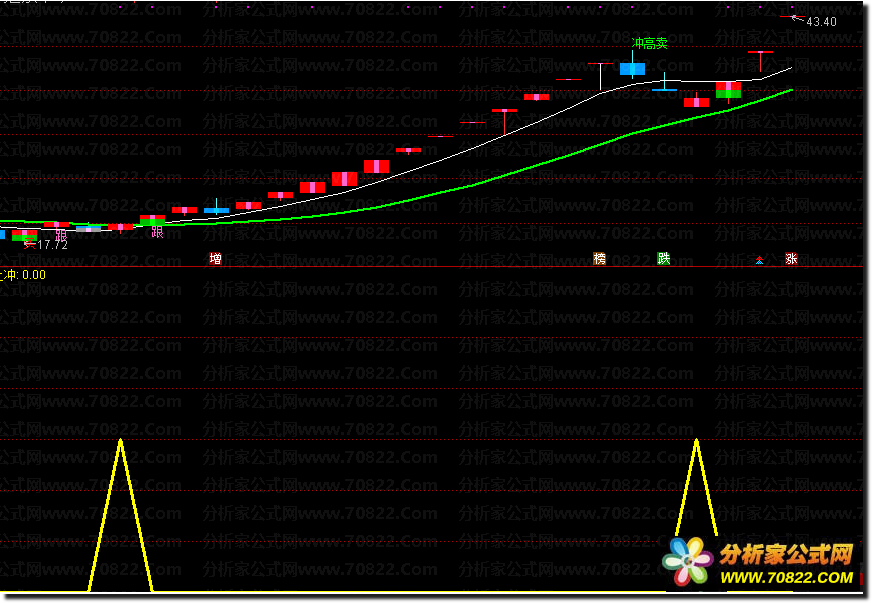
Task: Click the 分析家公式网 flower logo
Action: click(x=688, y=561)
